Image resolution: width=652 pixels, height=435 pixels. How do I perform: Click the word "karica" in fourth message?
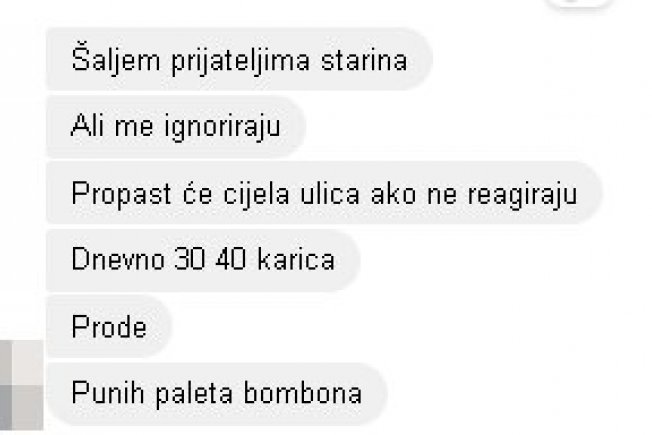point(296,260)
